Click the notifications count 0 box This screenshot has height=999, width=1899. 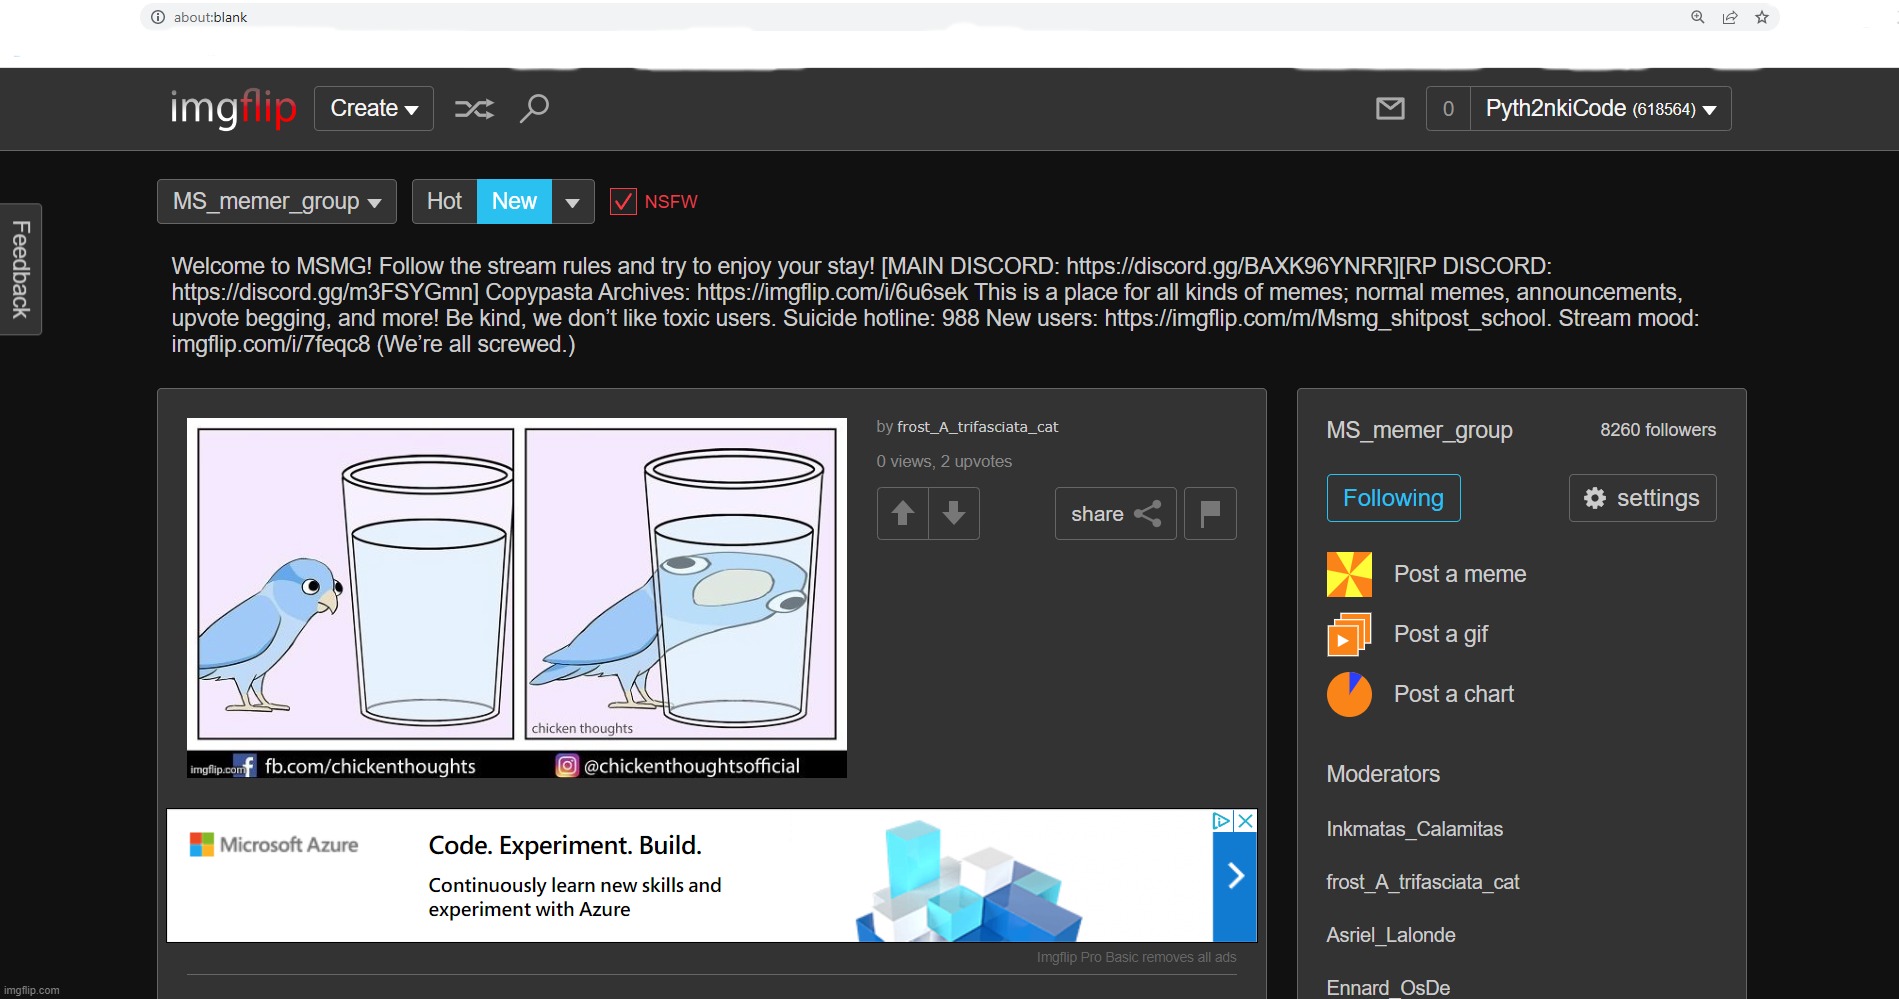[x=1448, y=108]
